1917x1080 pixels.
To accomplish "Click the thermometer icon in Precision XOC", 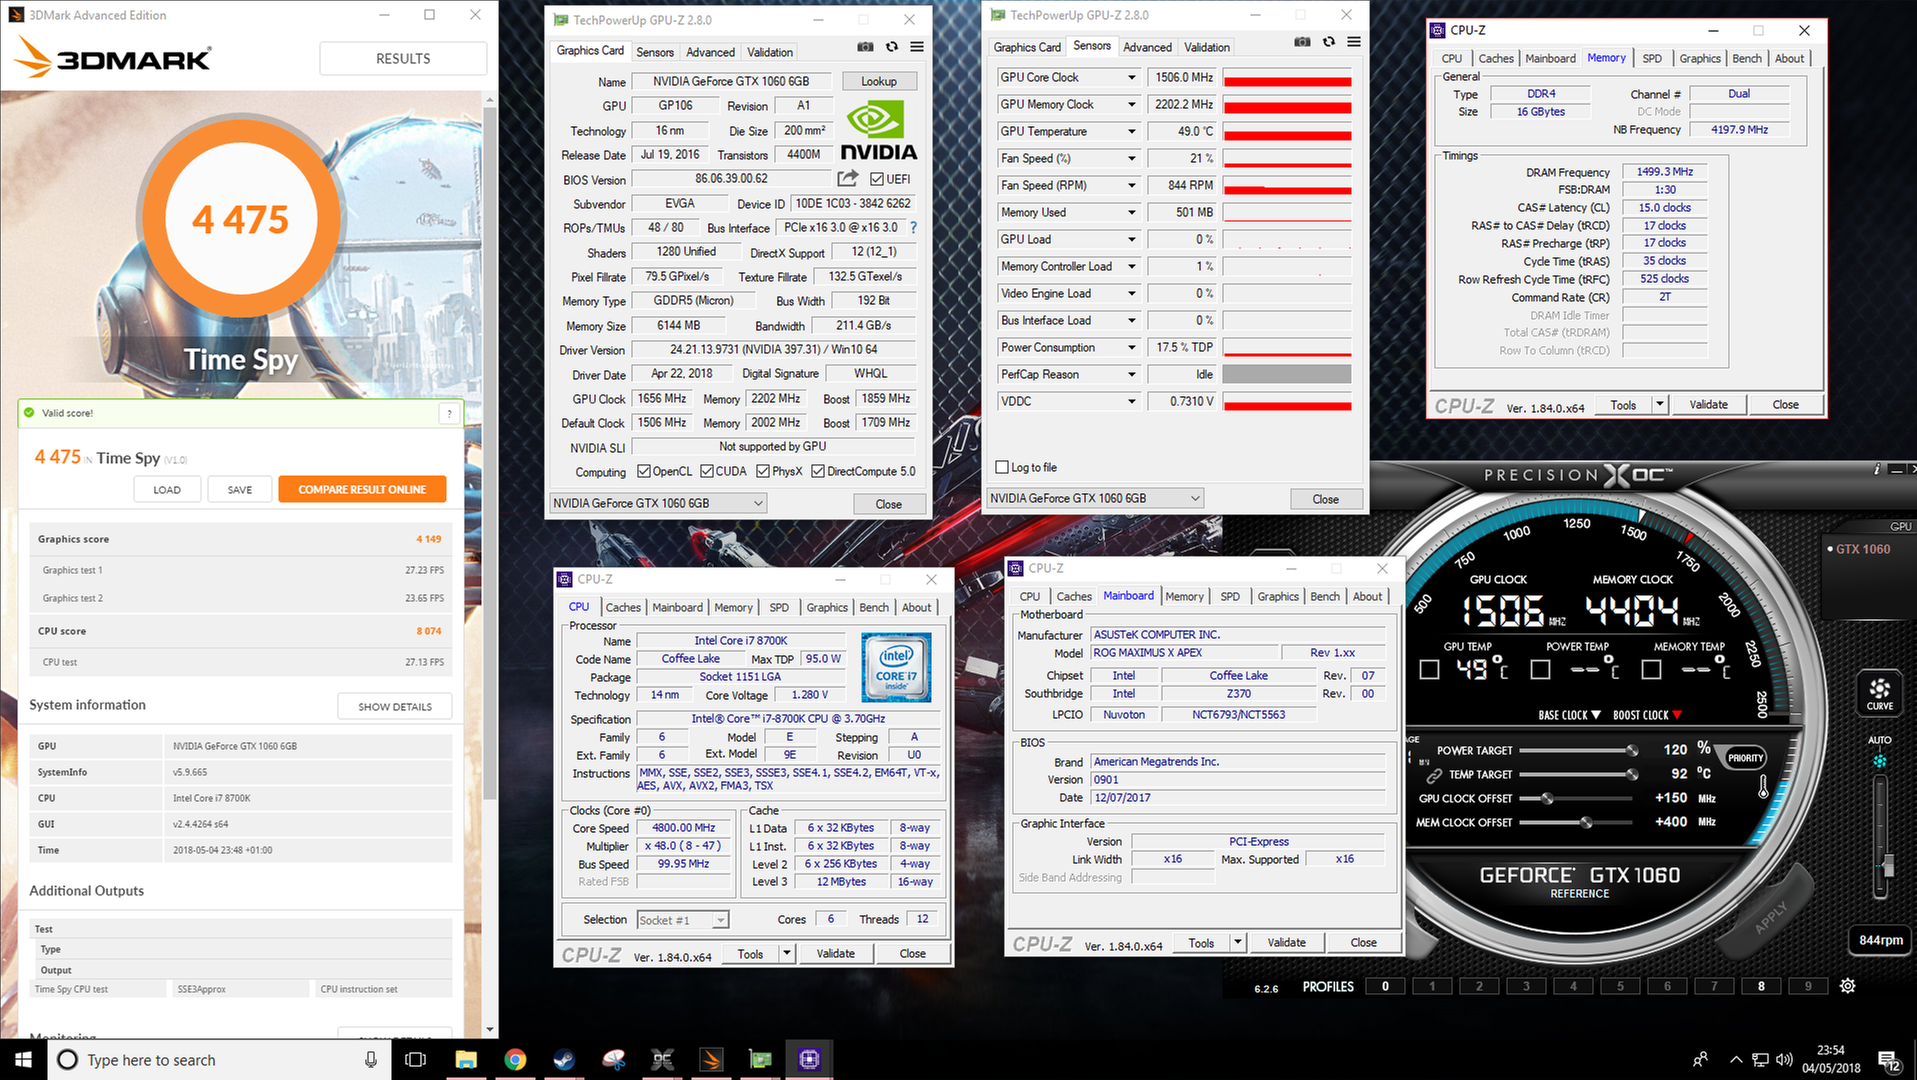I will point(1763,786).
